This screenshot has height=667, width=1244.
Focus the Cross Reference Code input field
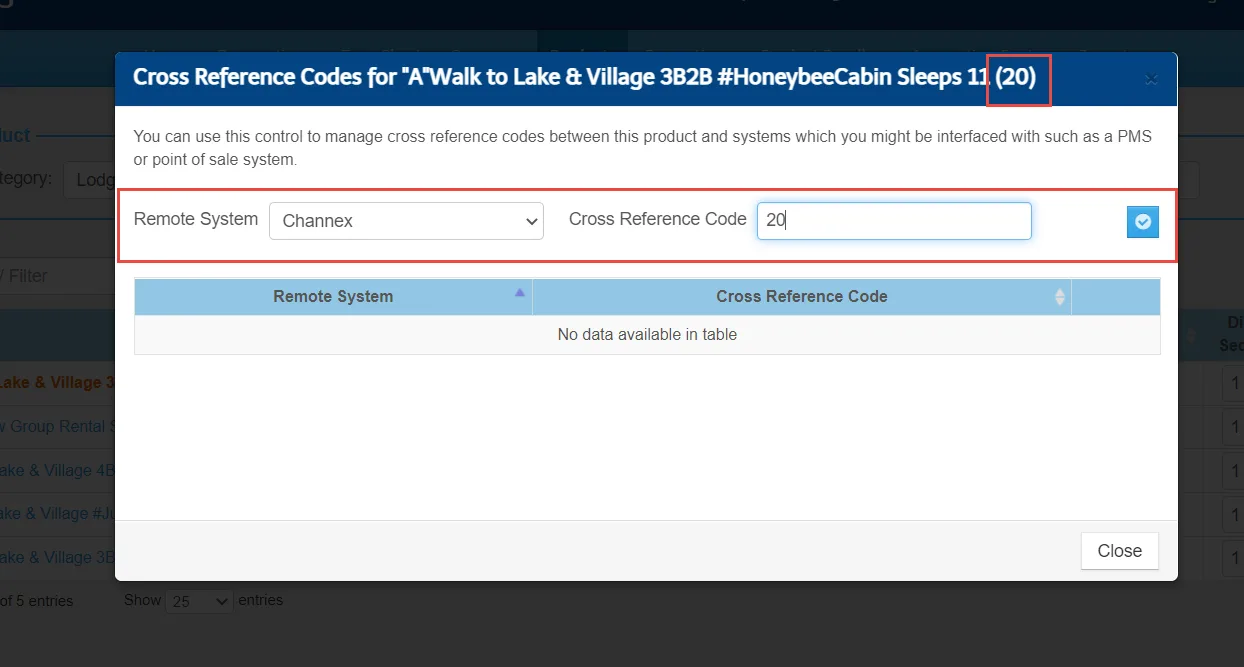894,221
